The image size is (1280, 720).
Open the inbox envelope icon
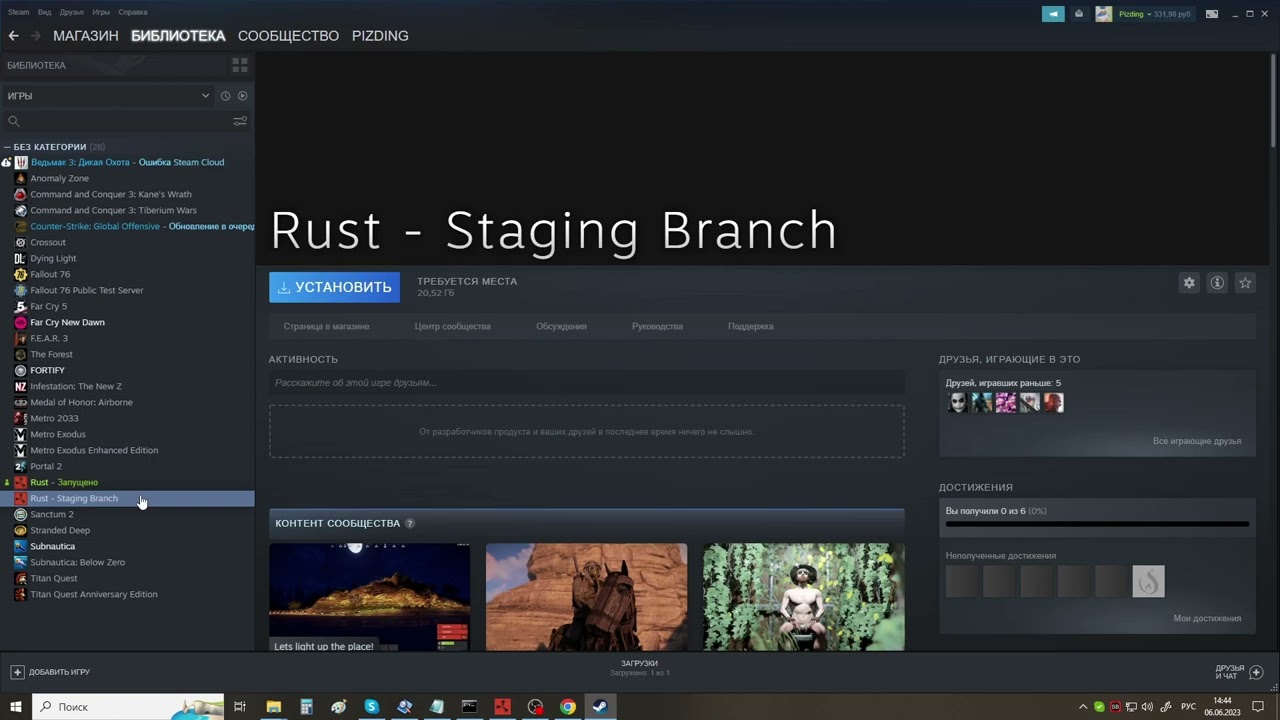(x=1079, y=14)
